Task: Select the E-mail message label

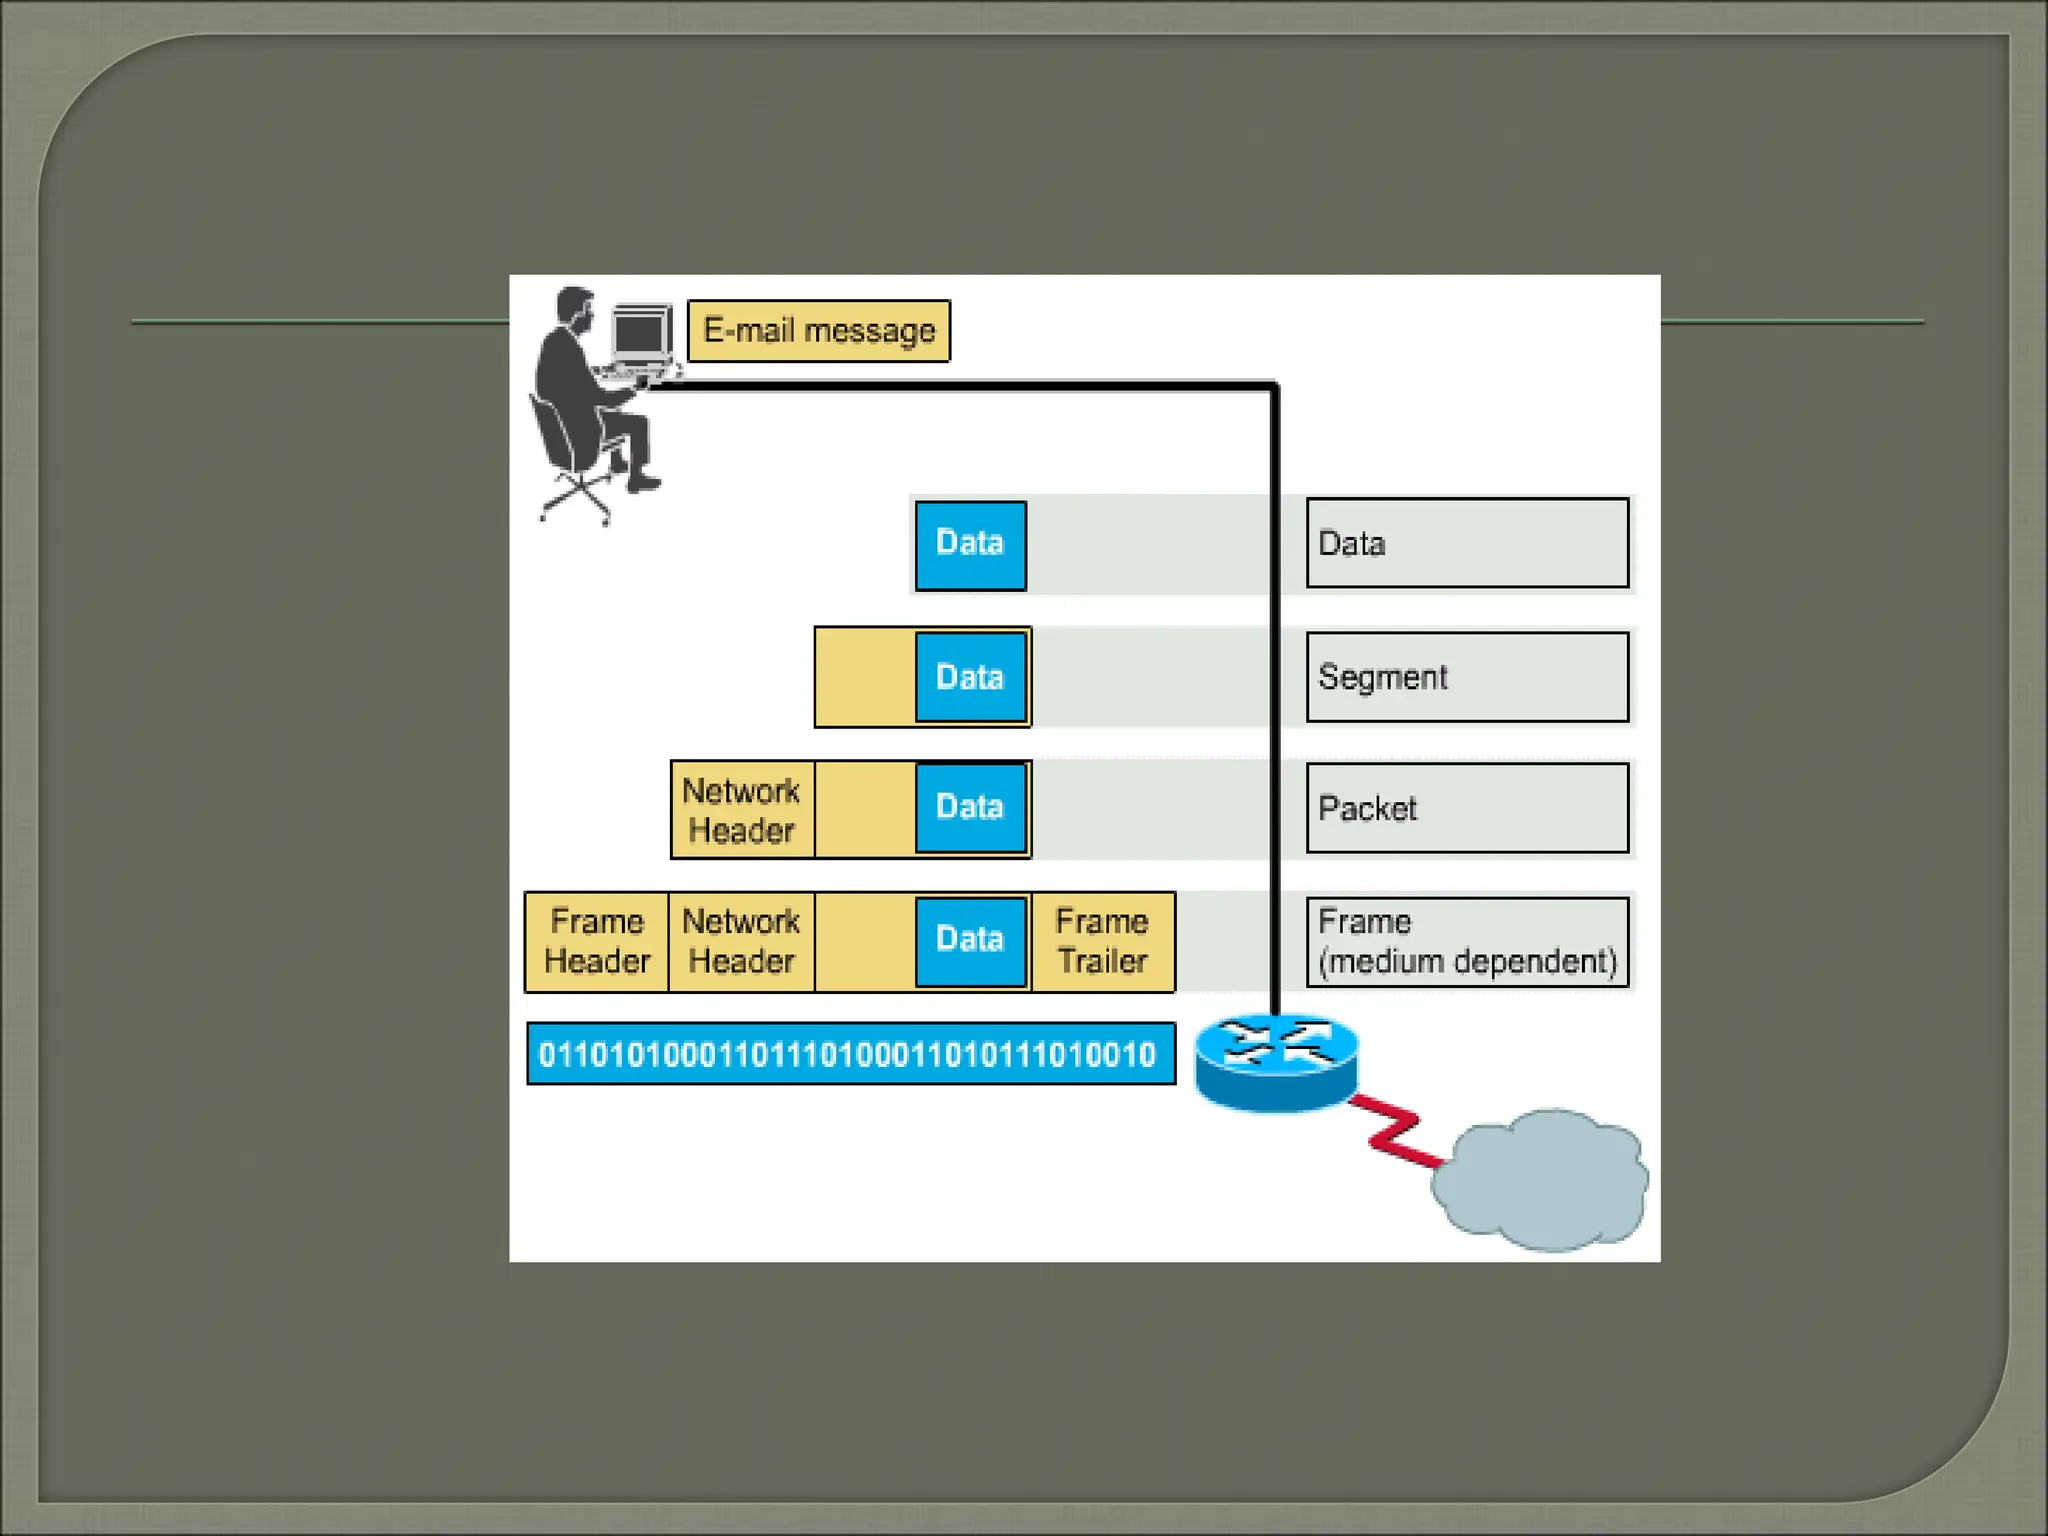Action: tap(818, 331)
